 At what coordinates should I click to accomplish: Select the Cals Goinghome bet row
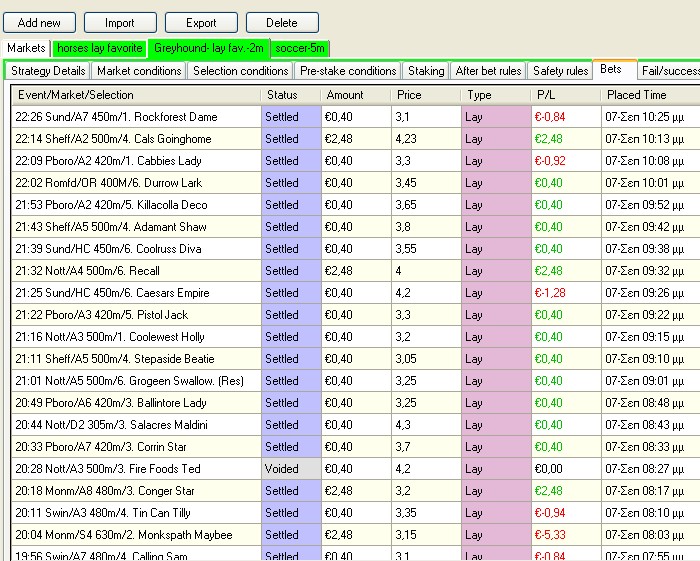356,139
